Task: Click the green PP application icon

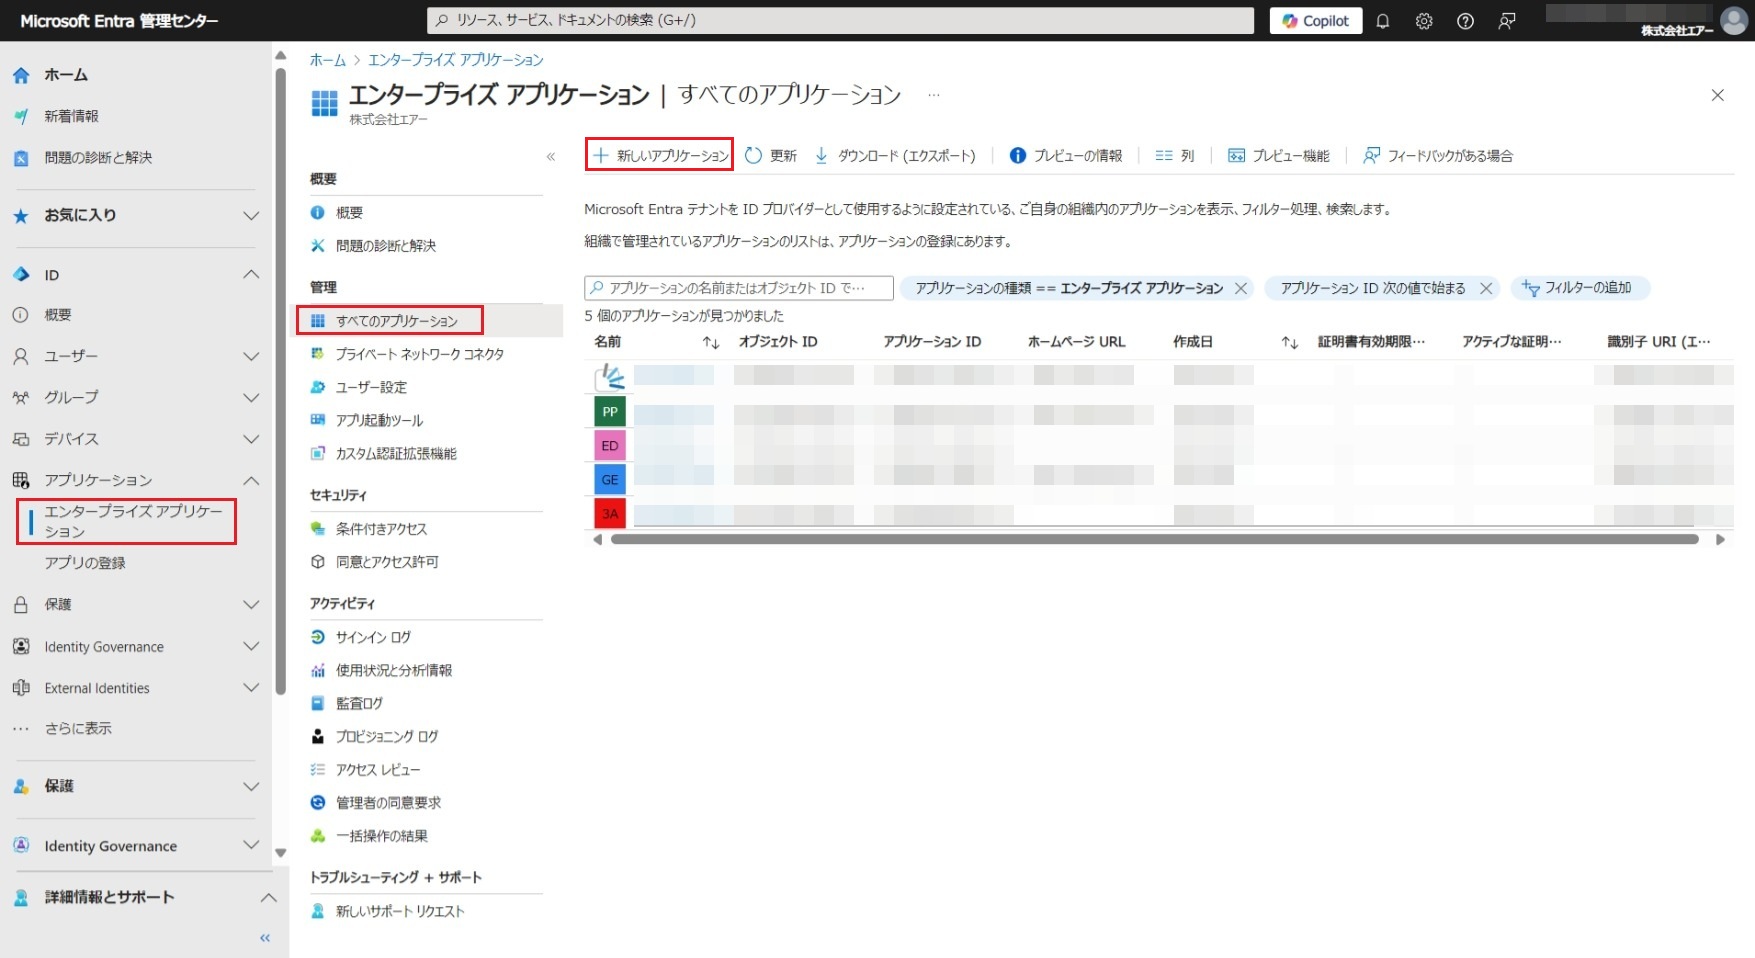Action: coord(610,412)
